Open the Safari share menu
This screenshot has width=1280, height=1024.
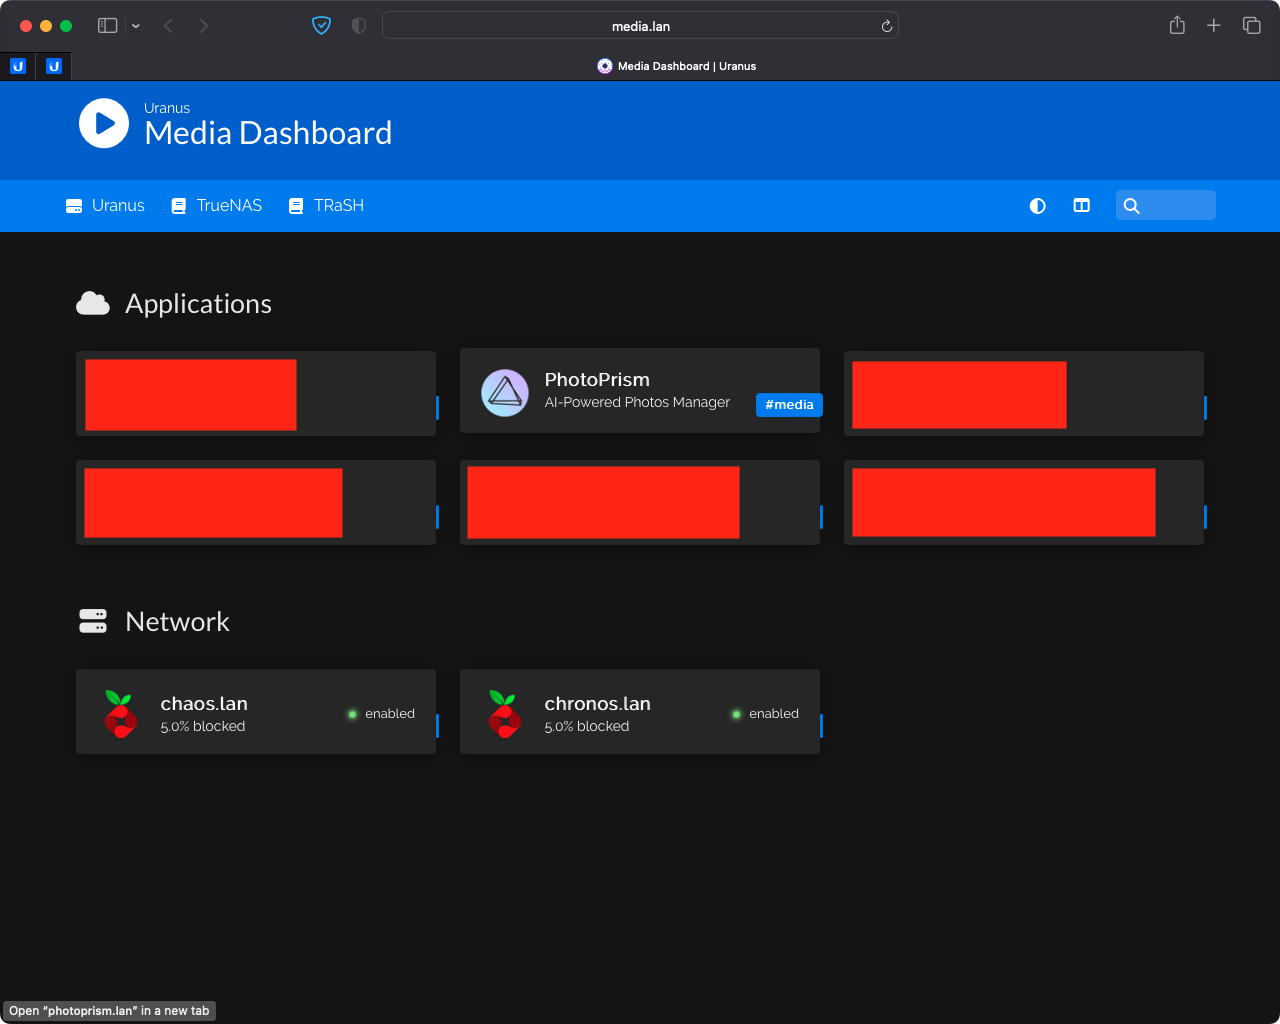[1177, 25]
